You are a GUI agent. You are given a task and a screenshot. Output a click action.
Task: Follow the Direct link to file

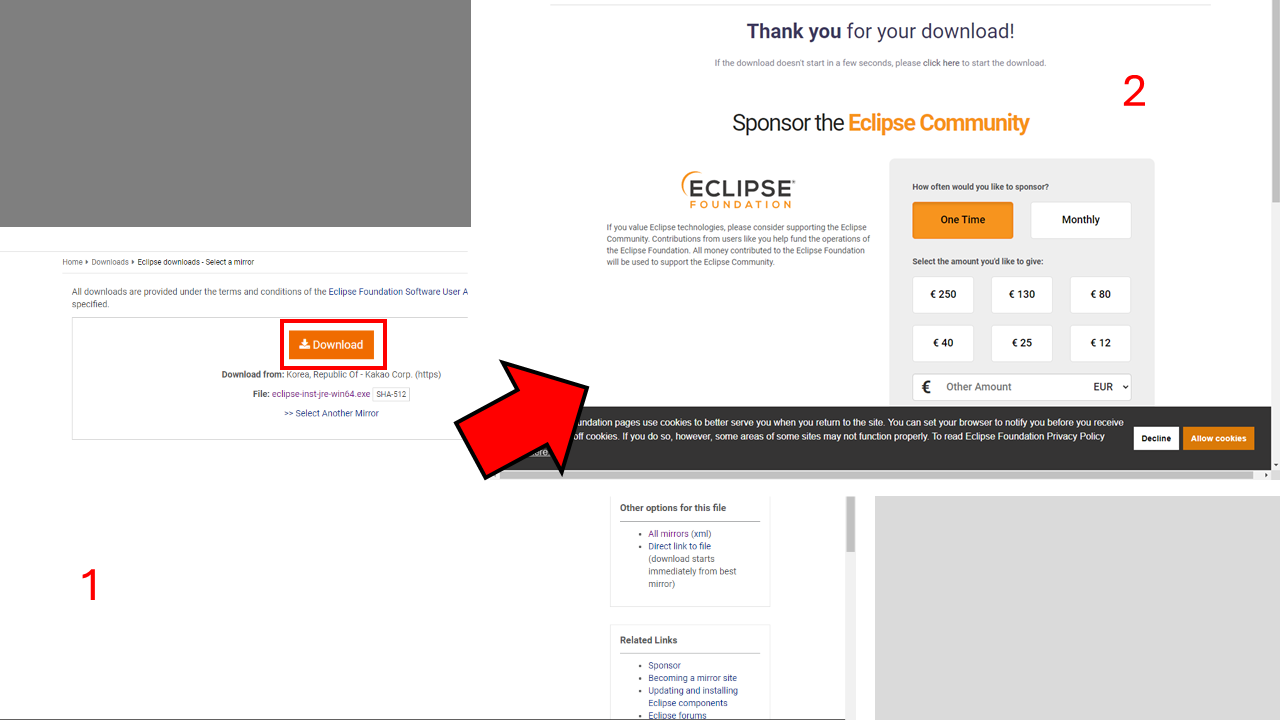coord(680,546)
